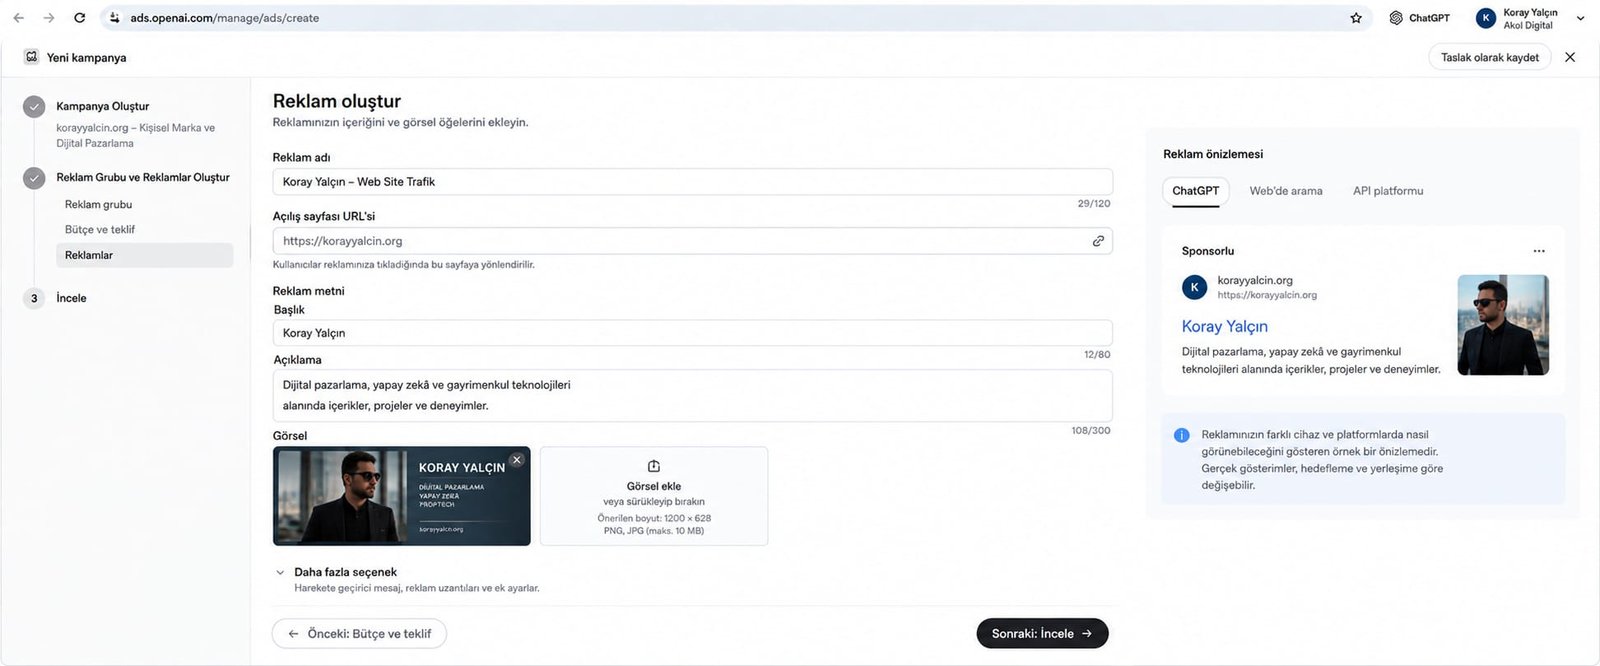1600x666 pixels.
Task: Expand the account dropdown chevron
Action: point(1580,18)
